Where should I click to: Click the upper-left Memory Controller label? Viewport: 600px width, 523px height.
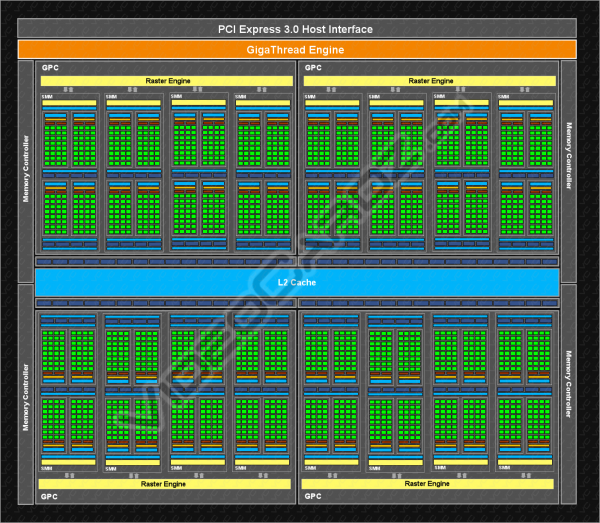[26, 169]
